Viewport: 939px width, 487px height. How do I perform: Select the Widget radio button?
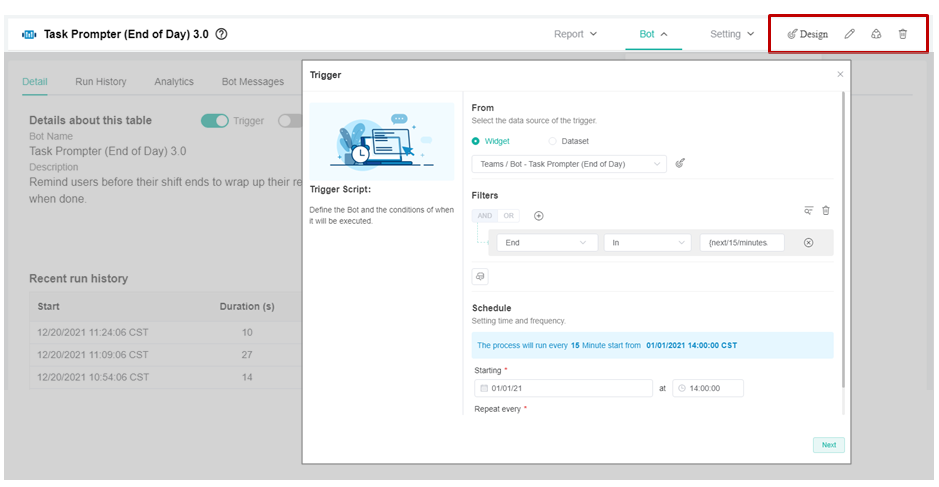point(476,141)
